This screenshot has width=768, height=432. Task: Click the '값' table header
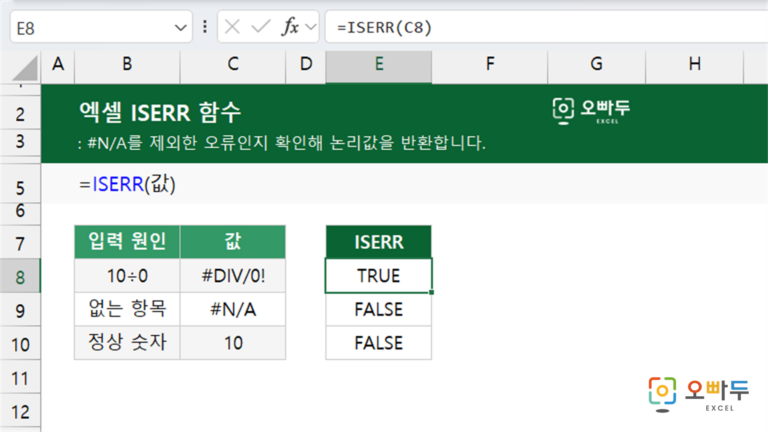[x=233, y=242]
